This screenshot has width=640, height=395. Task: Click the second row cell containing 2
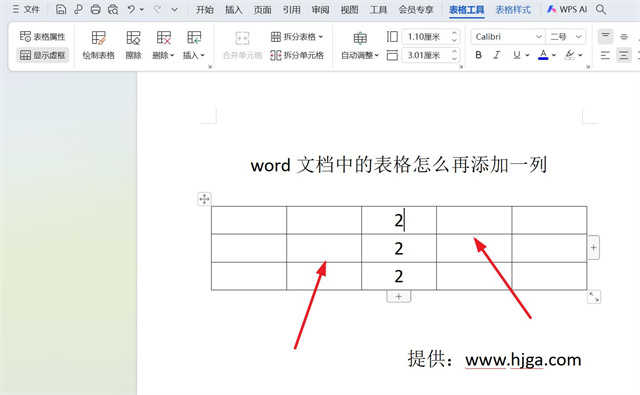point(399,248)
